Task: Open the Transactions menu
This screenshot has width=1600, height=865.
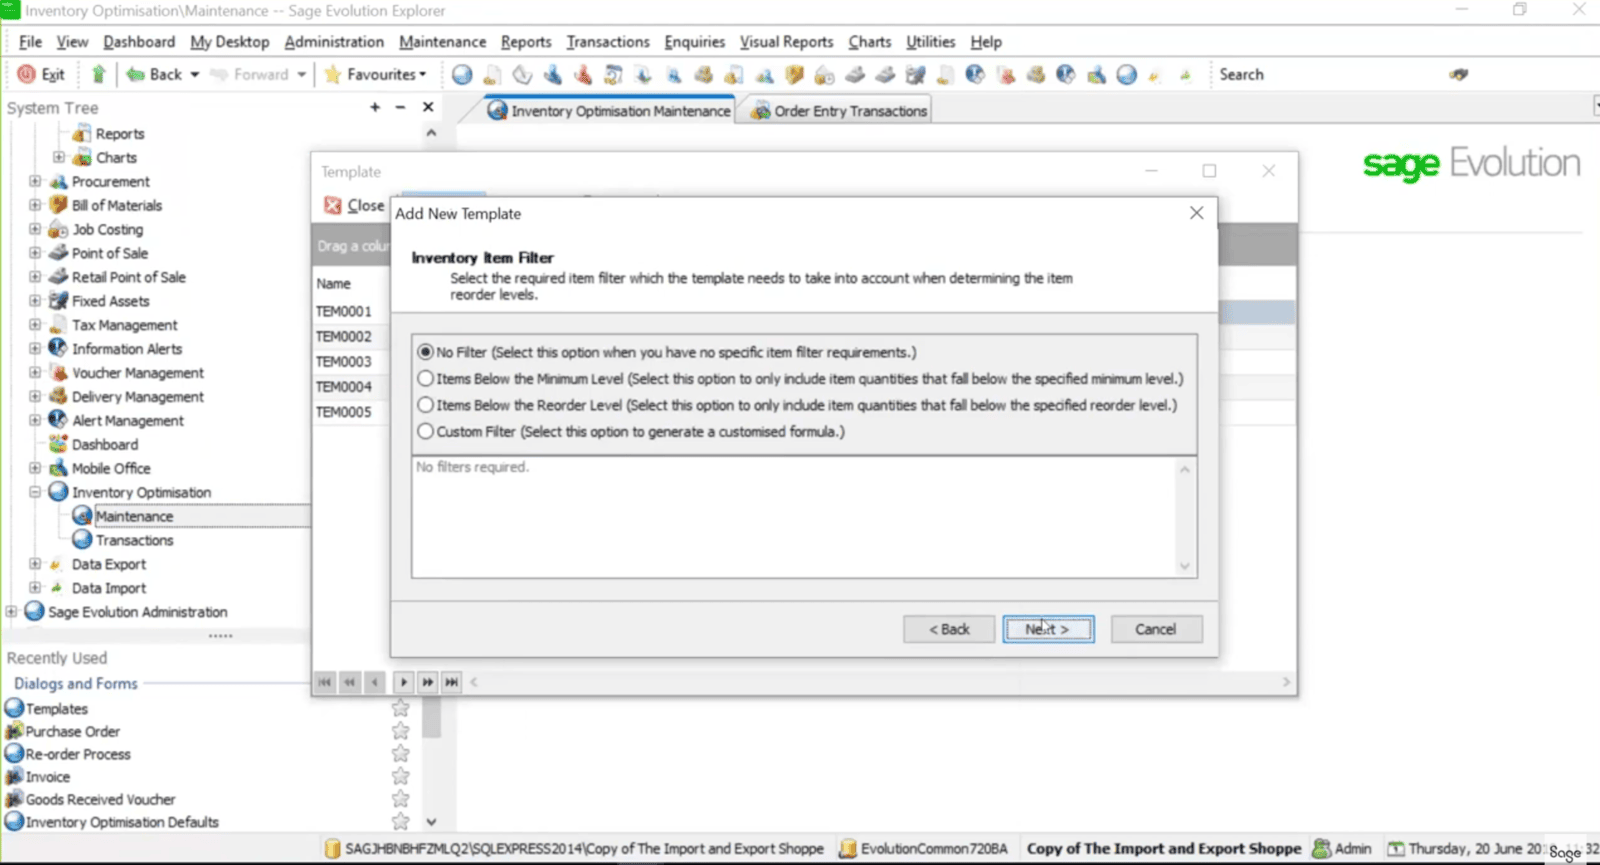Action: click(x=608, y=42)
